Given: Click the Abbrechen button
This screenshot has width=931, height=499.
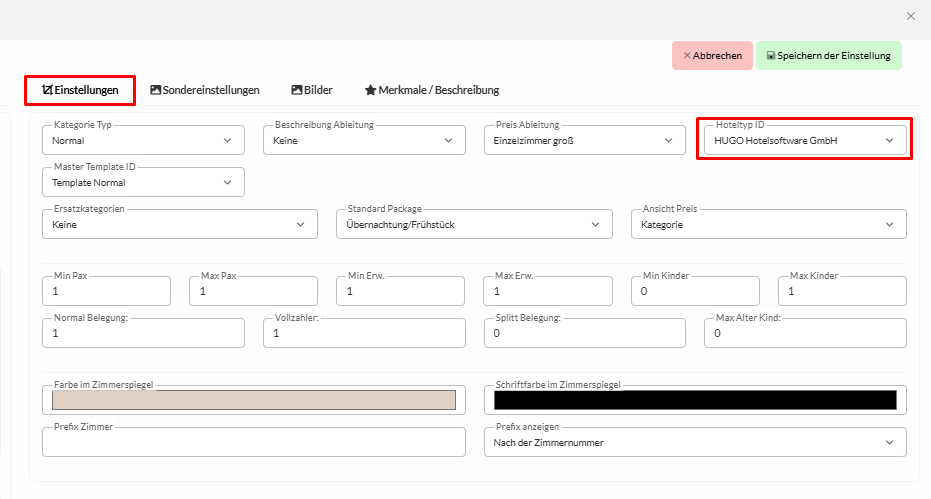Looking at the screenshot, I should click(x=712, y=56).
